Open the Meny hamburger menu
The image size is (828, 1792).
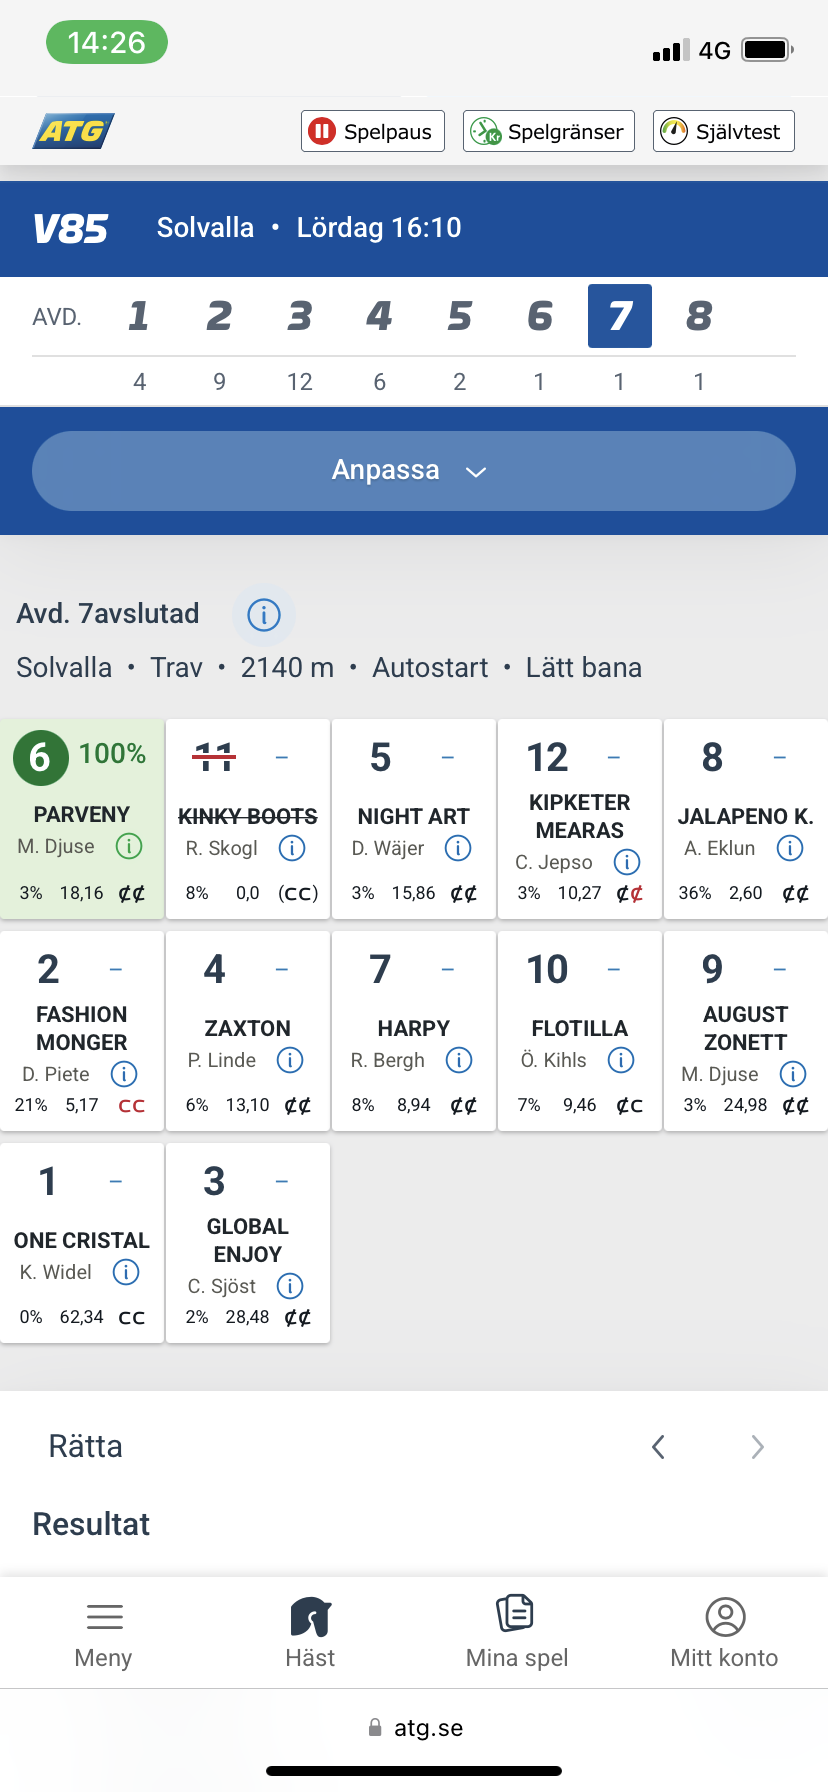[x=104, y=1616]
